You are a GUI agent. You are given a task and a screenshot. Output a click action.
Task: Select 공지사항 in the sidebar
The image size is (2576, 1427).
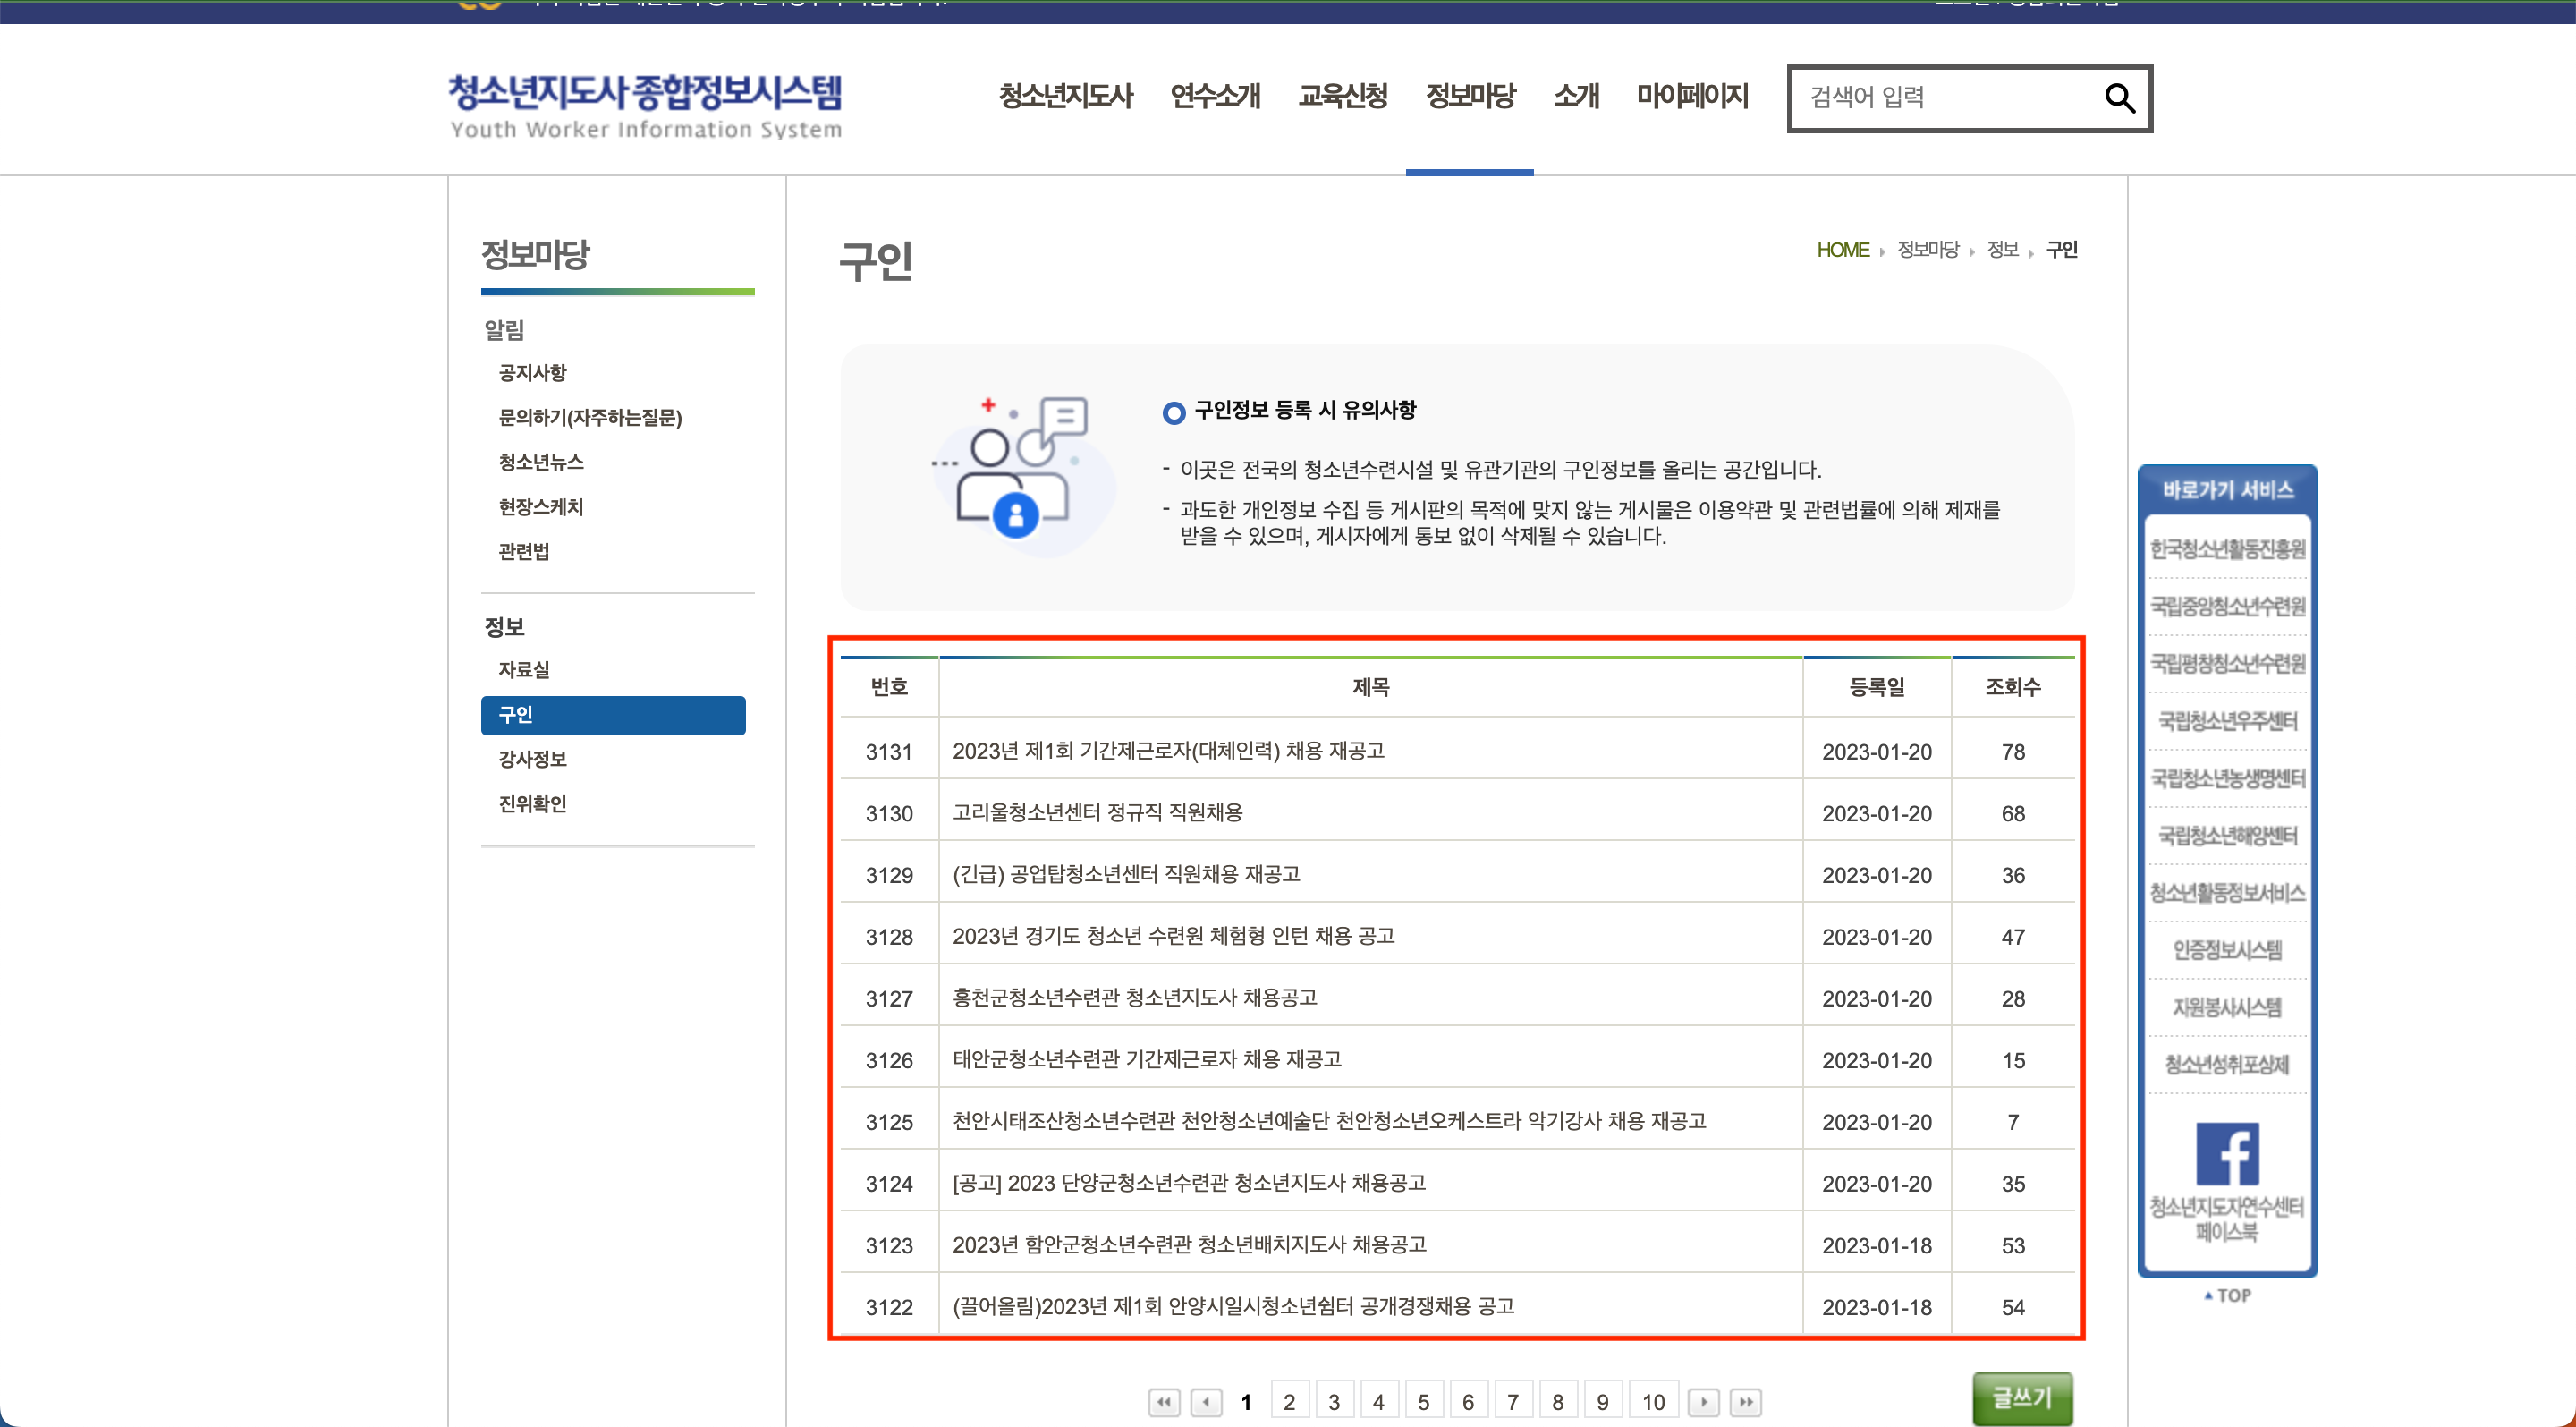click(x=532, y=373)
